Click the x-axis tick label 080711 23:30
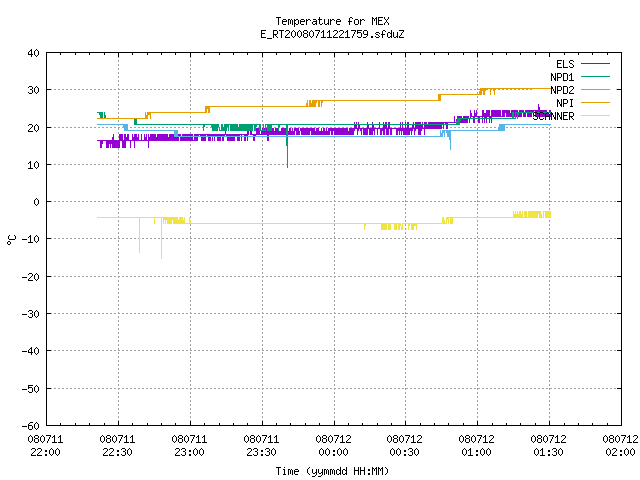Viewport: 640px width, 480px height. (x=261, y=445)
